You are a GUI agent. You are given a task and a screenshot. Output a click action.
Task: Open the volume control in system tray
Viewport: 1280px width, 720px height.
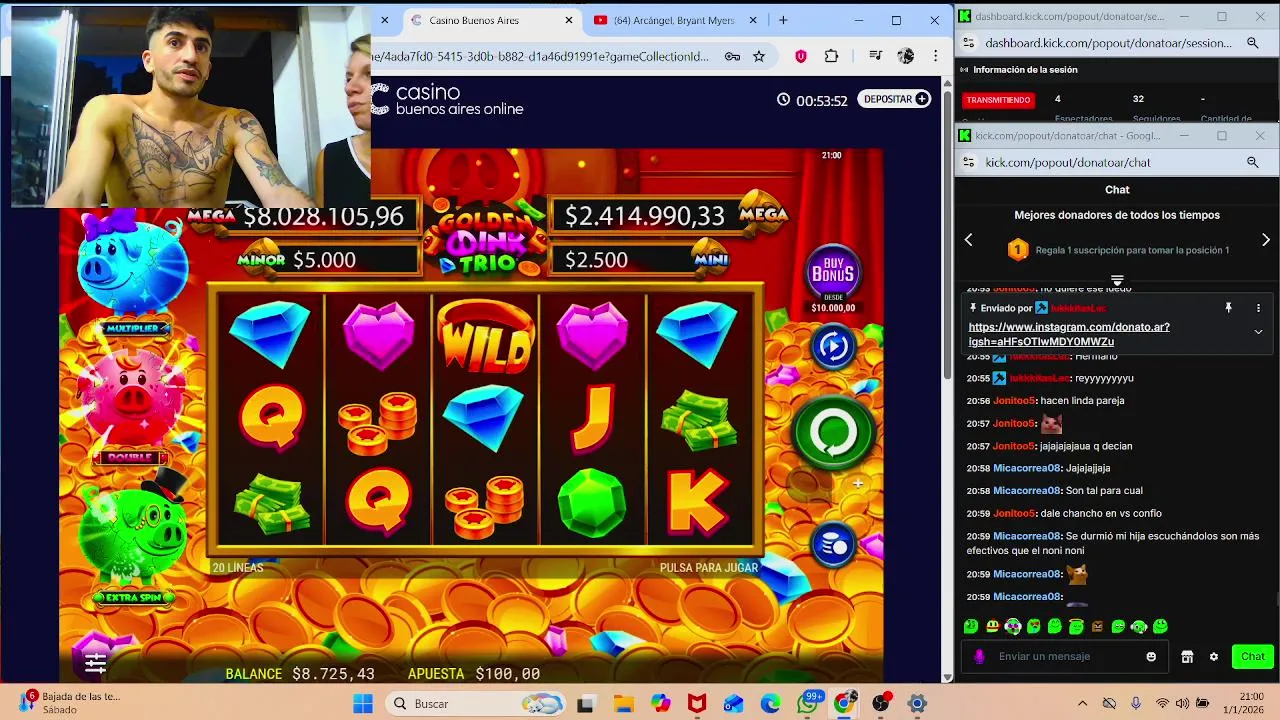(x=1182, y=704)
